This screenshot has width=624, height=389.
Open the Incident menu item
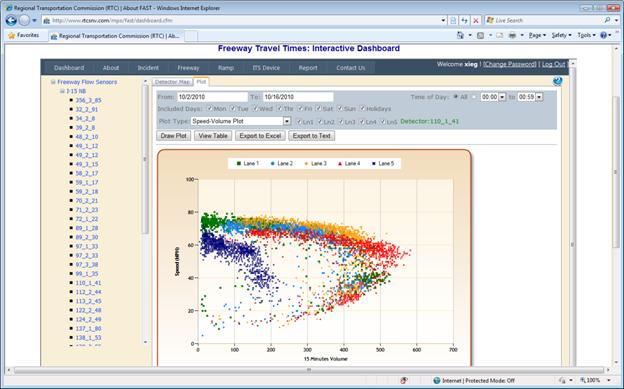pos(148,68)
